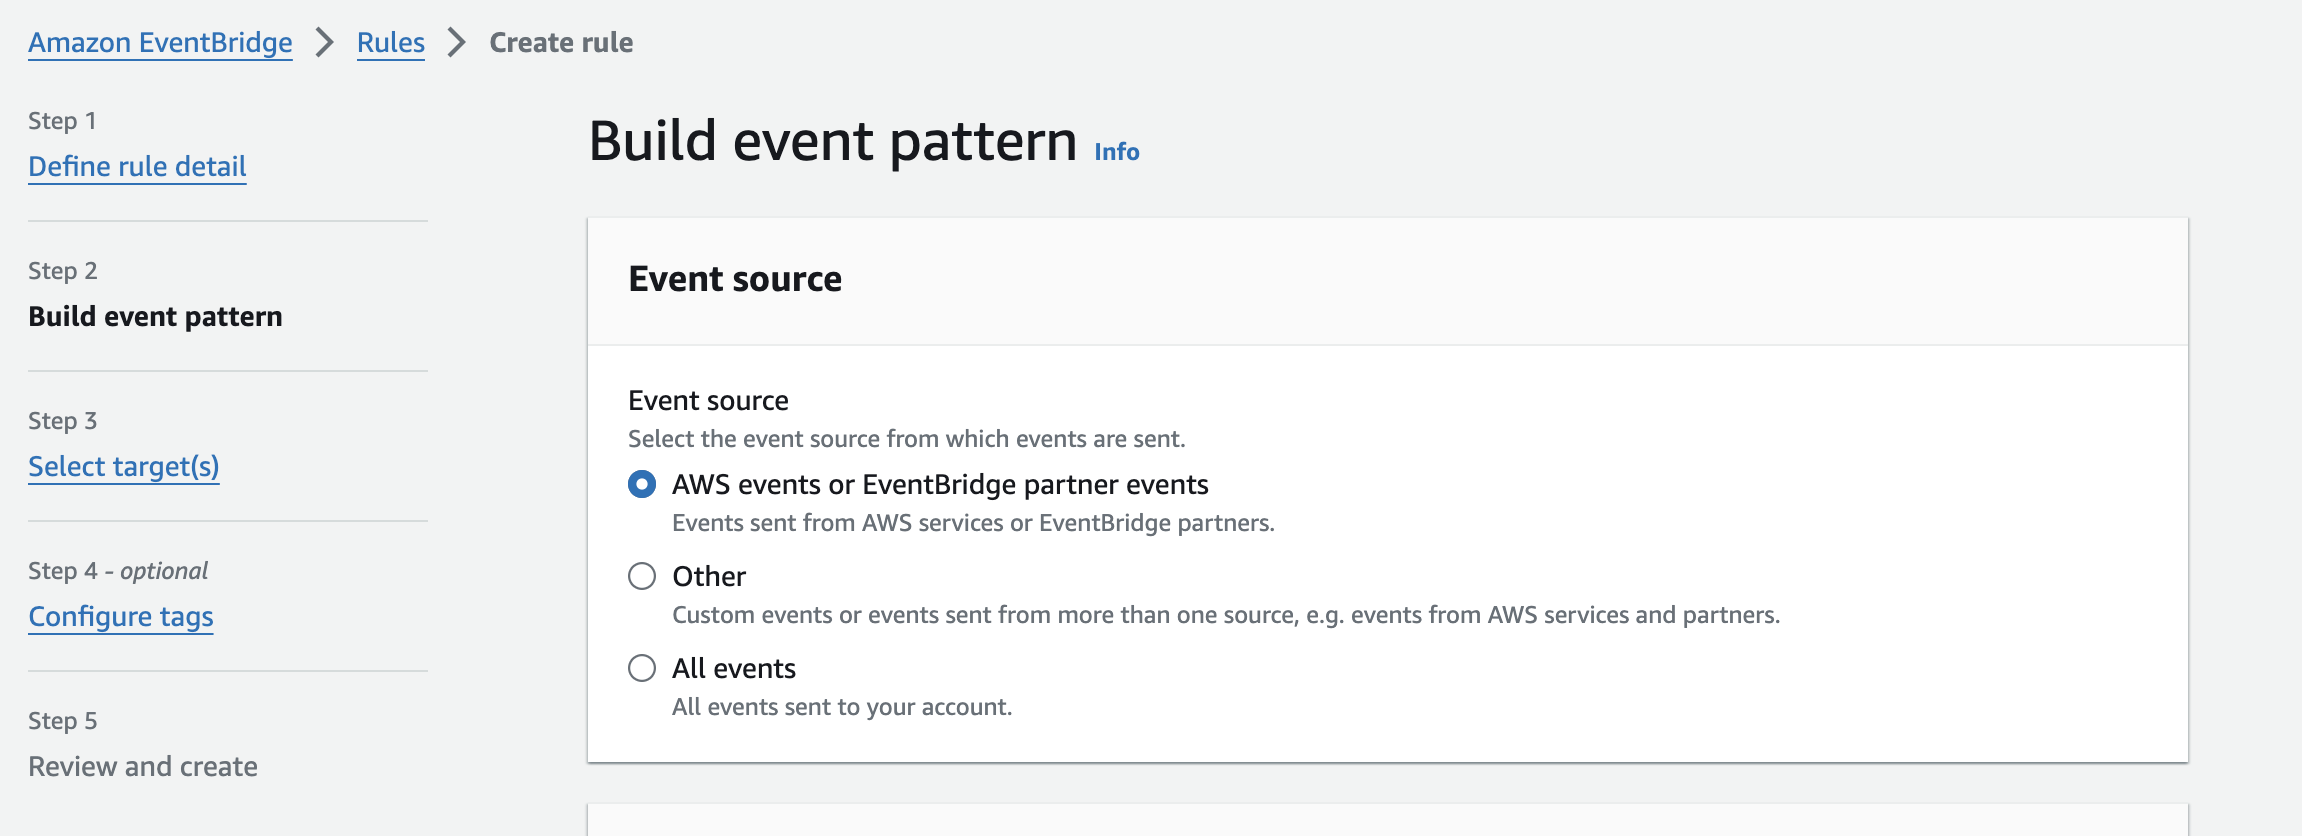
Task: Select the All events radio option
Action: [x=642, y=669]
